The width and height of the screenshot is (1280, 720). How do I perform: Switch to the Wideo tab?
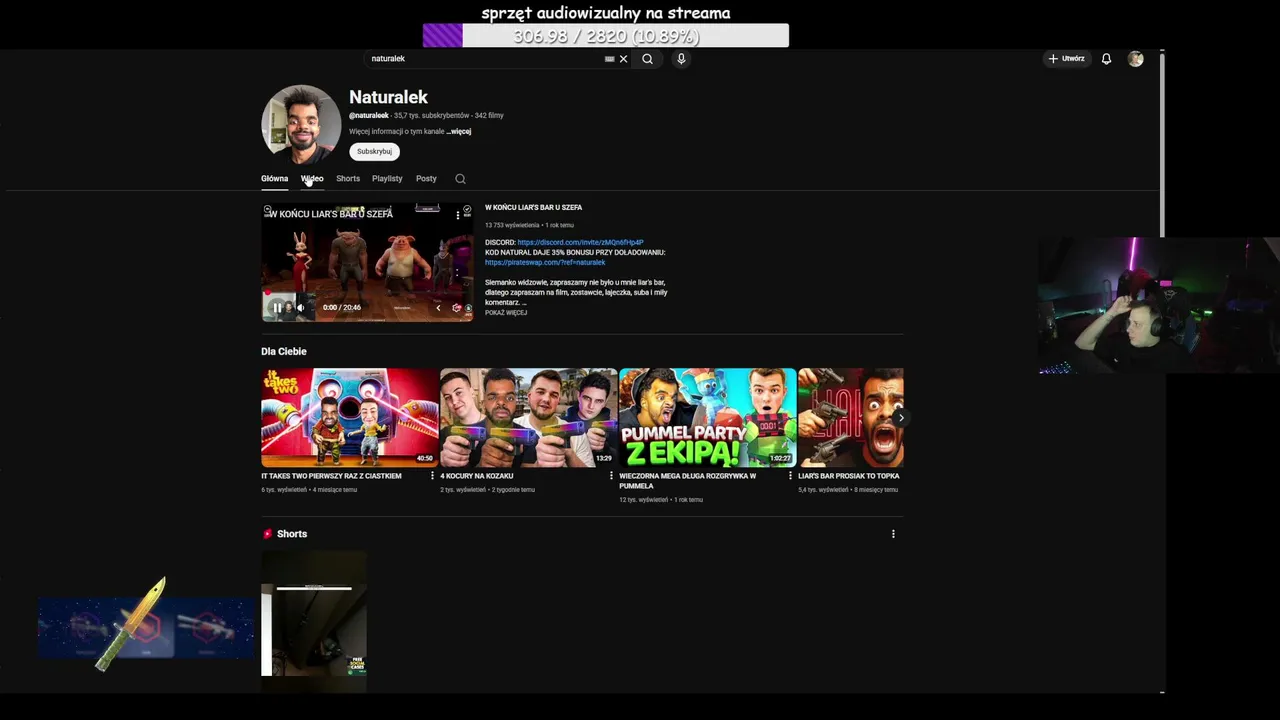(312, 179)
